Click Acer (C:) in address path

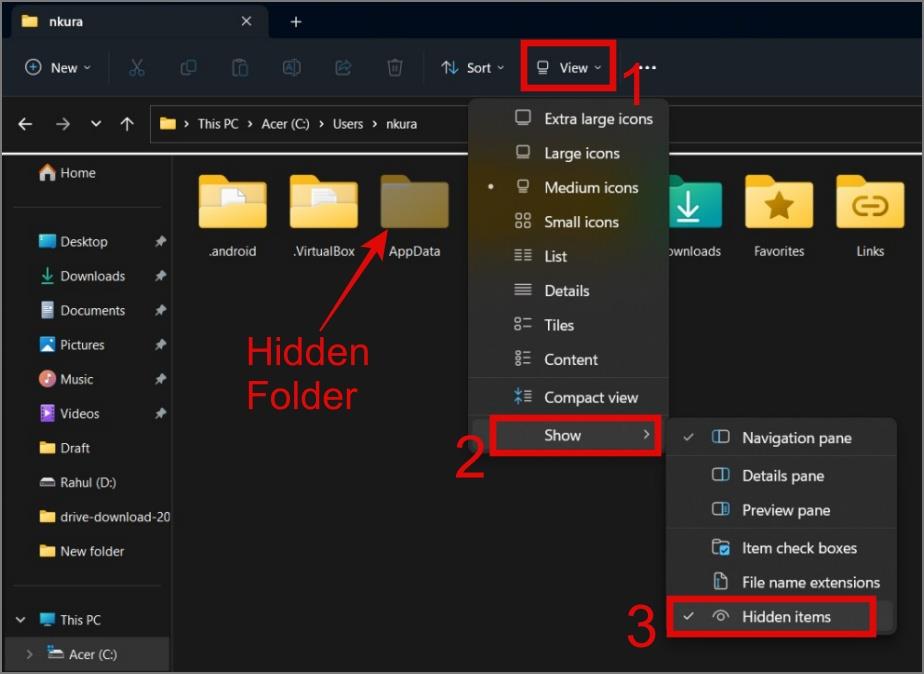coord(285,124)
